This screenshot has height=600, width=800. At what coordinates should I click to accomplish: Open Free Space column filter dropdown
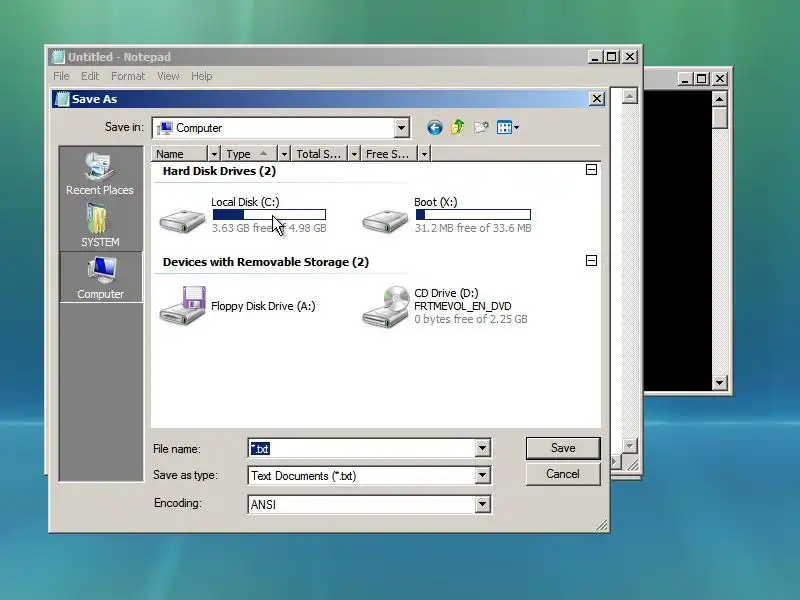(424, 154)
